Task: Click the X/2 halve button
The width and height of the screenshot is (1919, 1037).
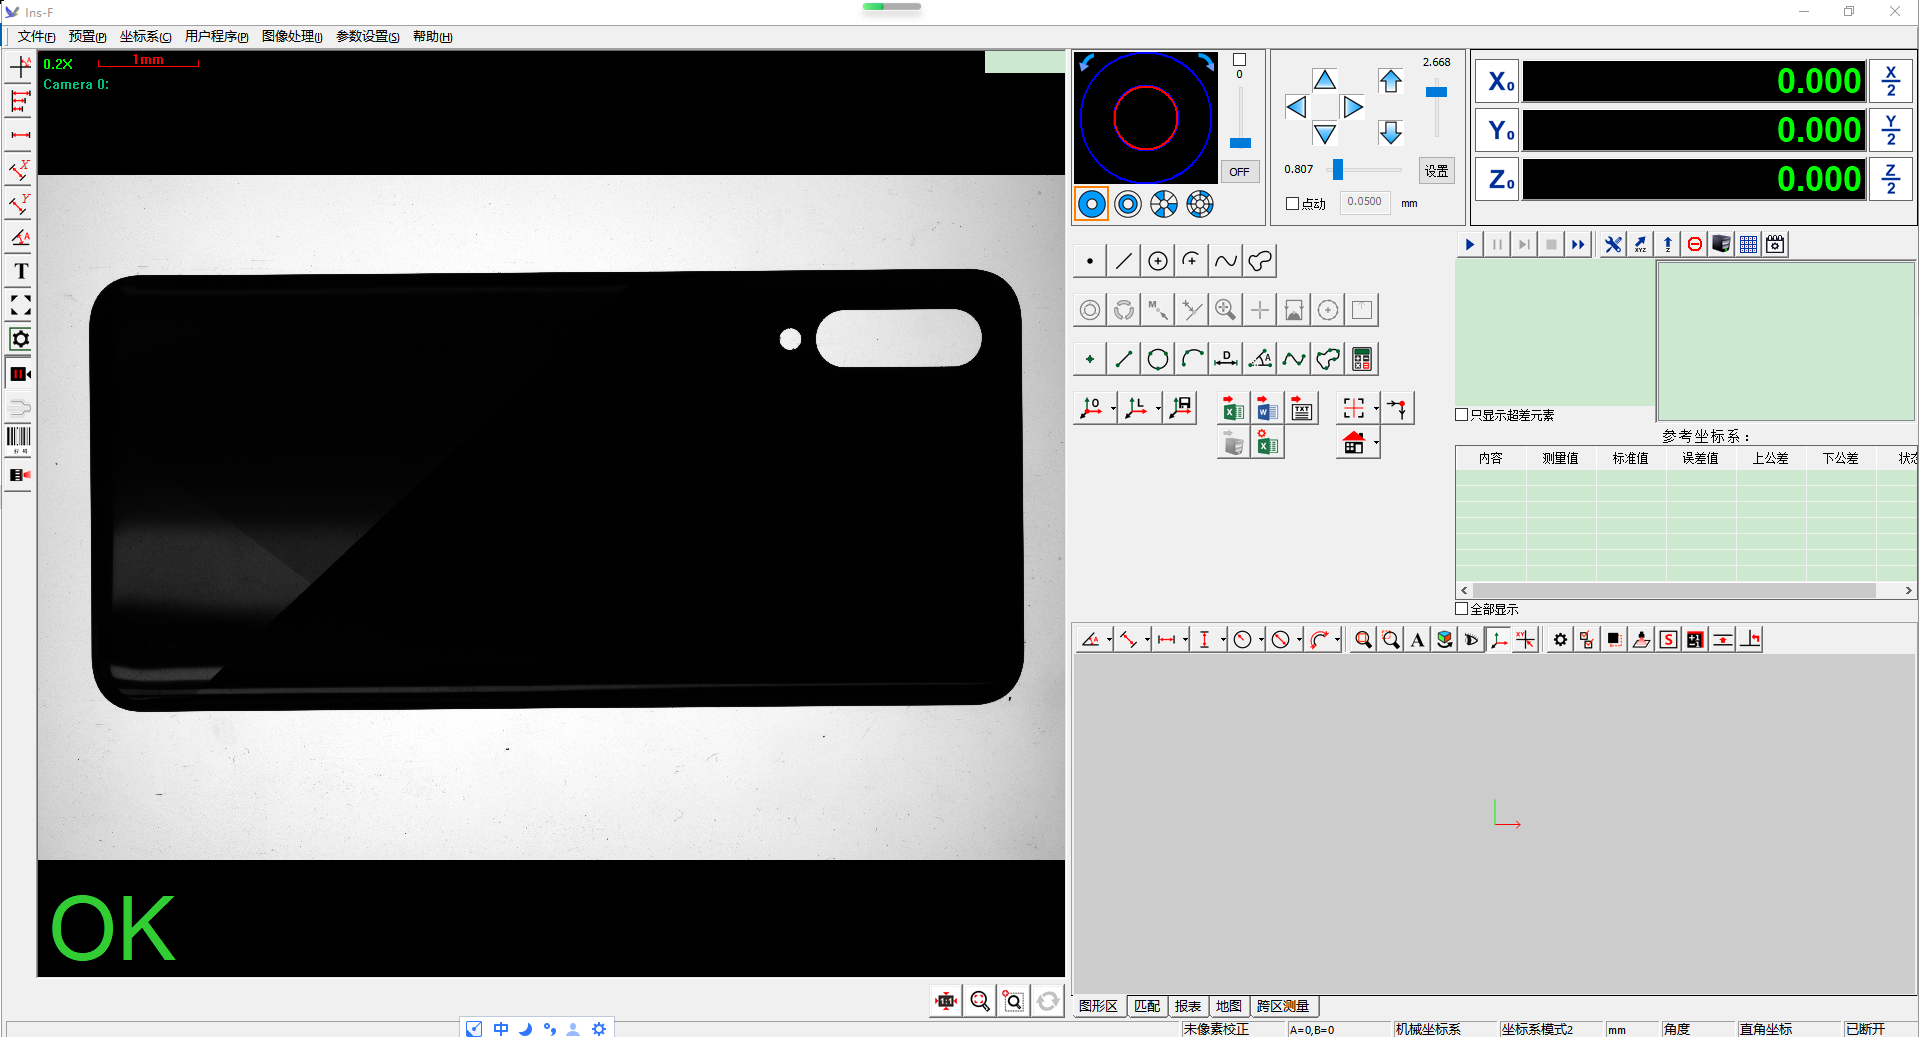Action: click(x=1891, y=81)
